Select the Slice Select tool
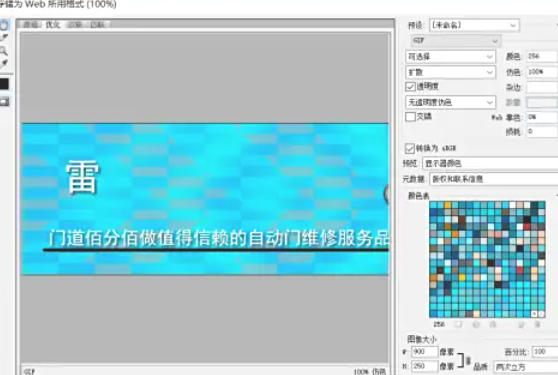 coord(4,38)
